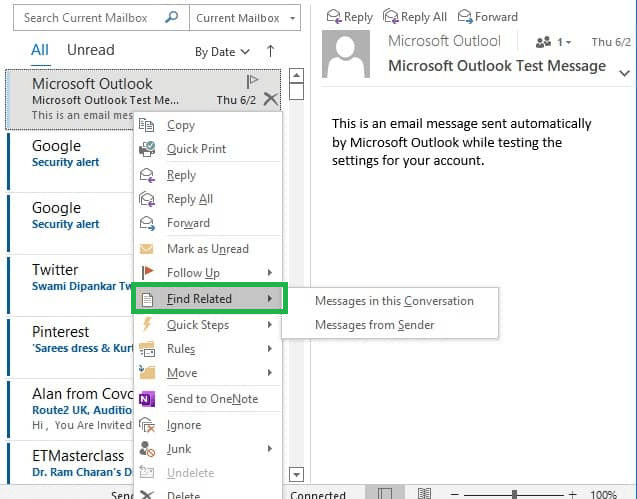Click the Mark as Unread envelope icon
637x499 pixels.
tap(147, 249)
